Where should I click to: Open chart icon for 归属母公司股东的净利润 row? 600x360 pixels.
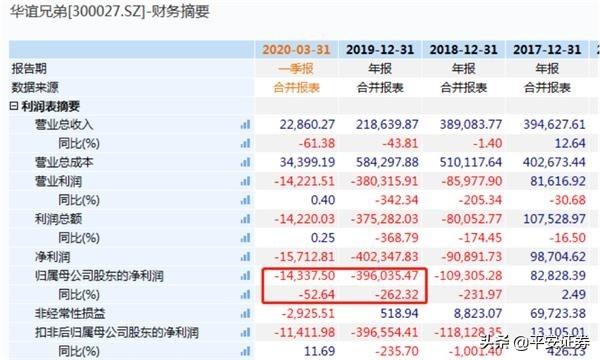(x=245, y=275)
